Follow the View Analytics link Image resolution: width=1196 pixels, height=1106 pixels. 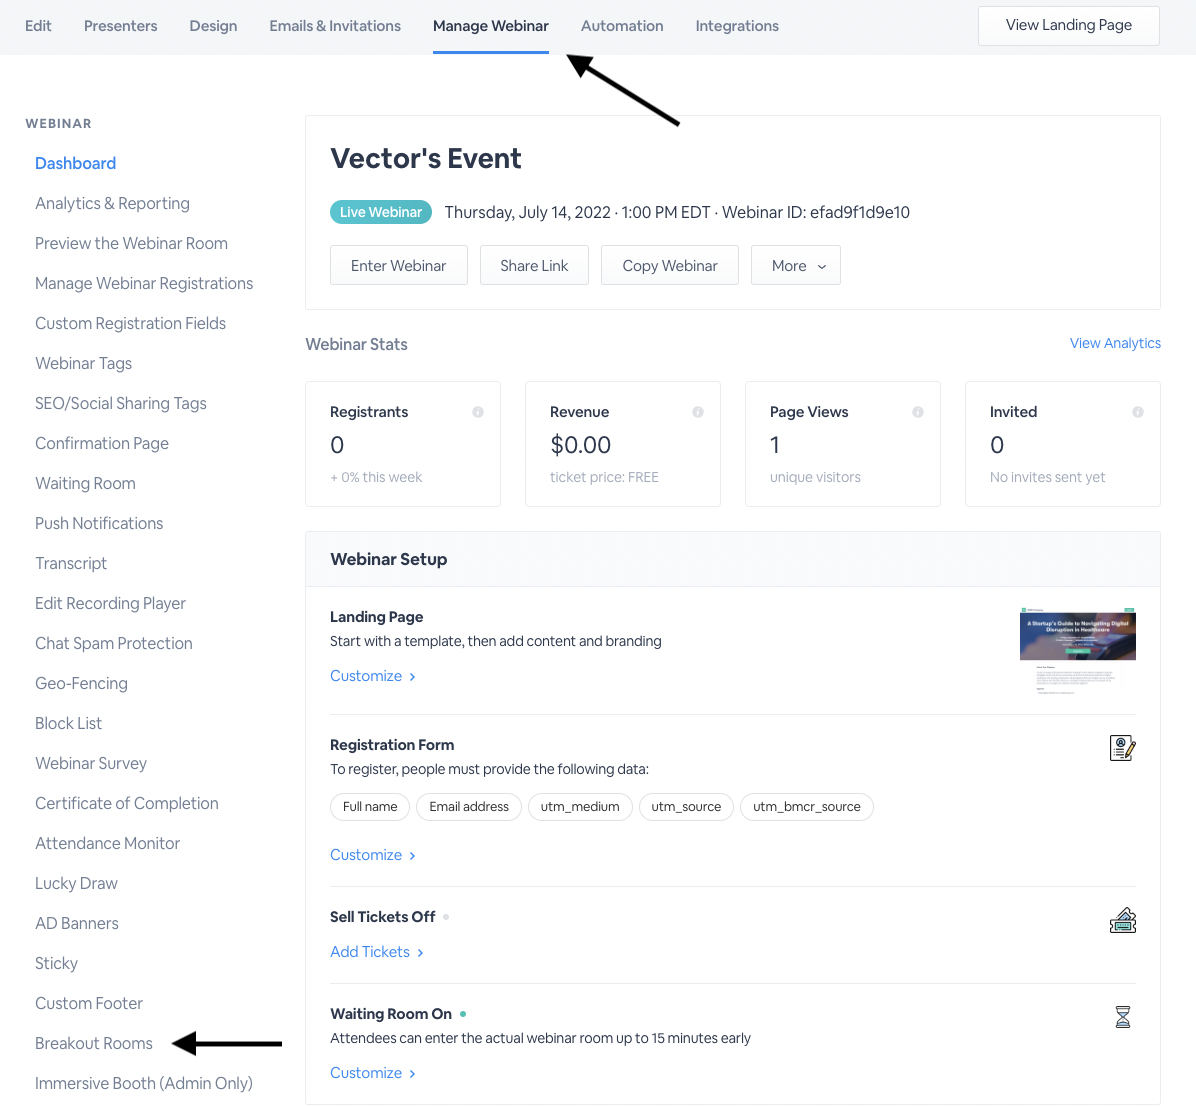point(1115,343)
